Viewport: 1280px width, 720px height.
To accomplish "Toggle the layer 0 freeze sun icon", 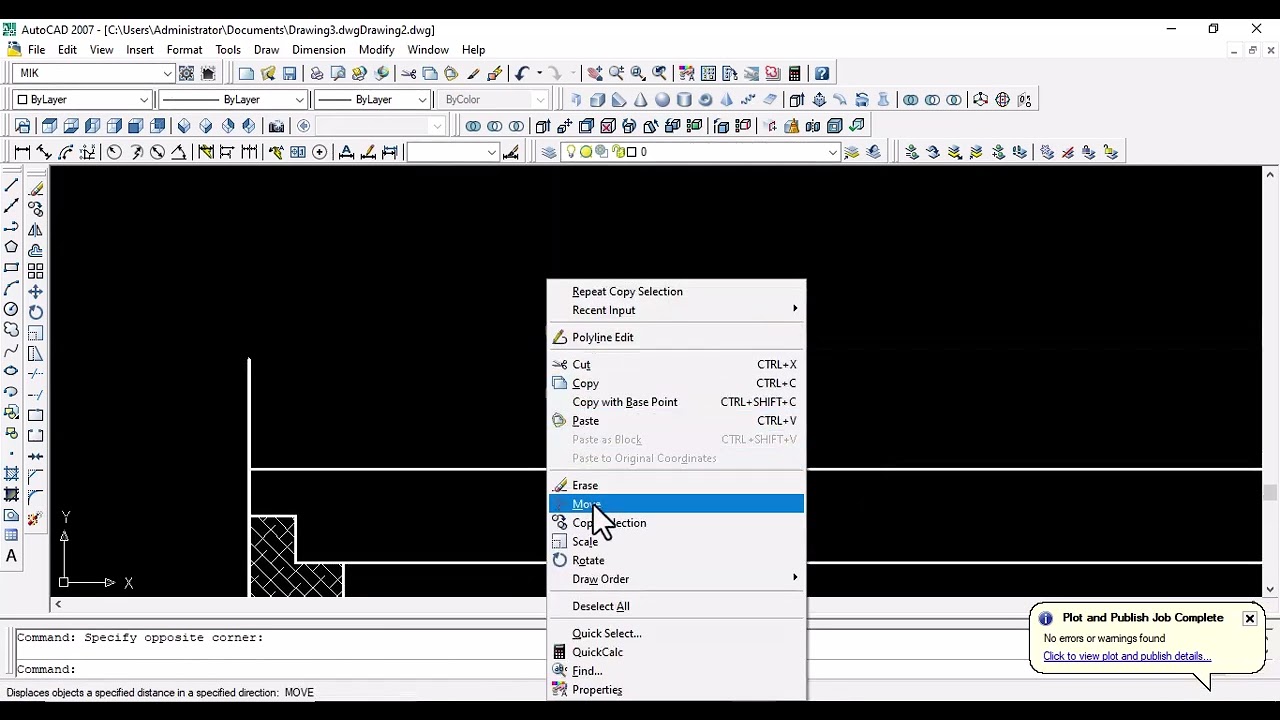I will point(586,152).
